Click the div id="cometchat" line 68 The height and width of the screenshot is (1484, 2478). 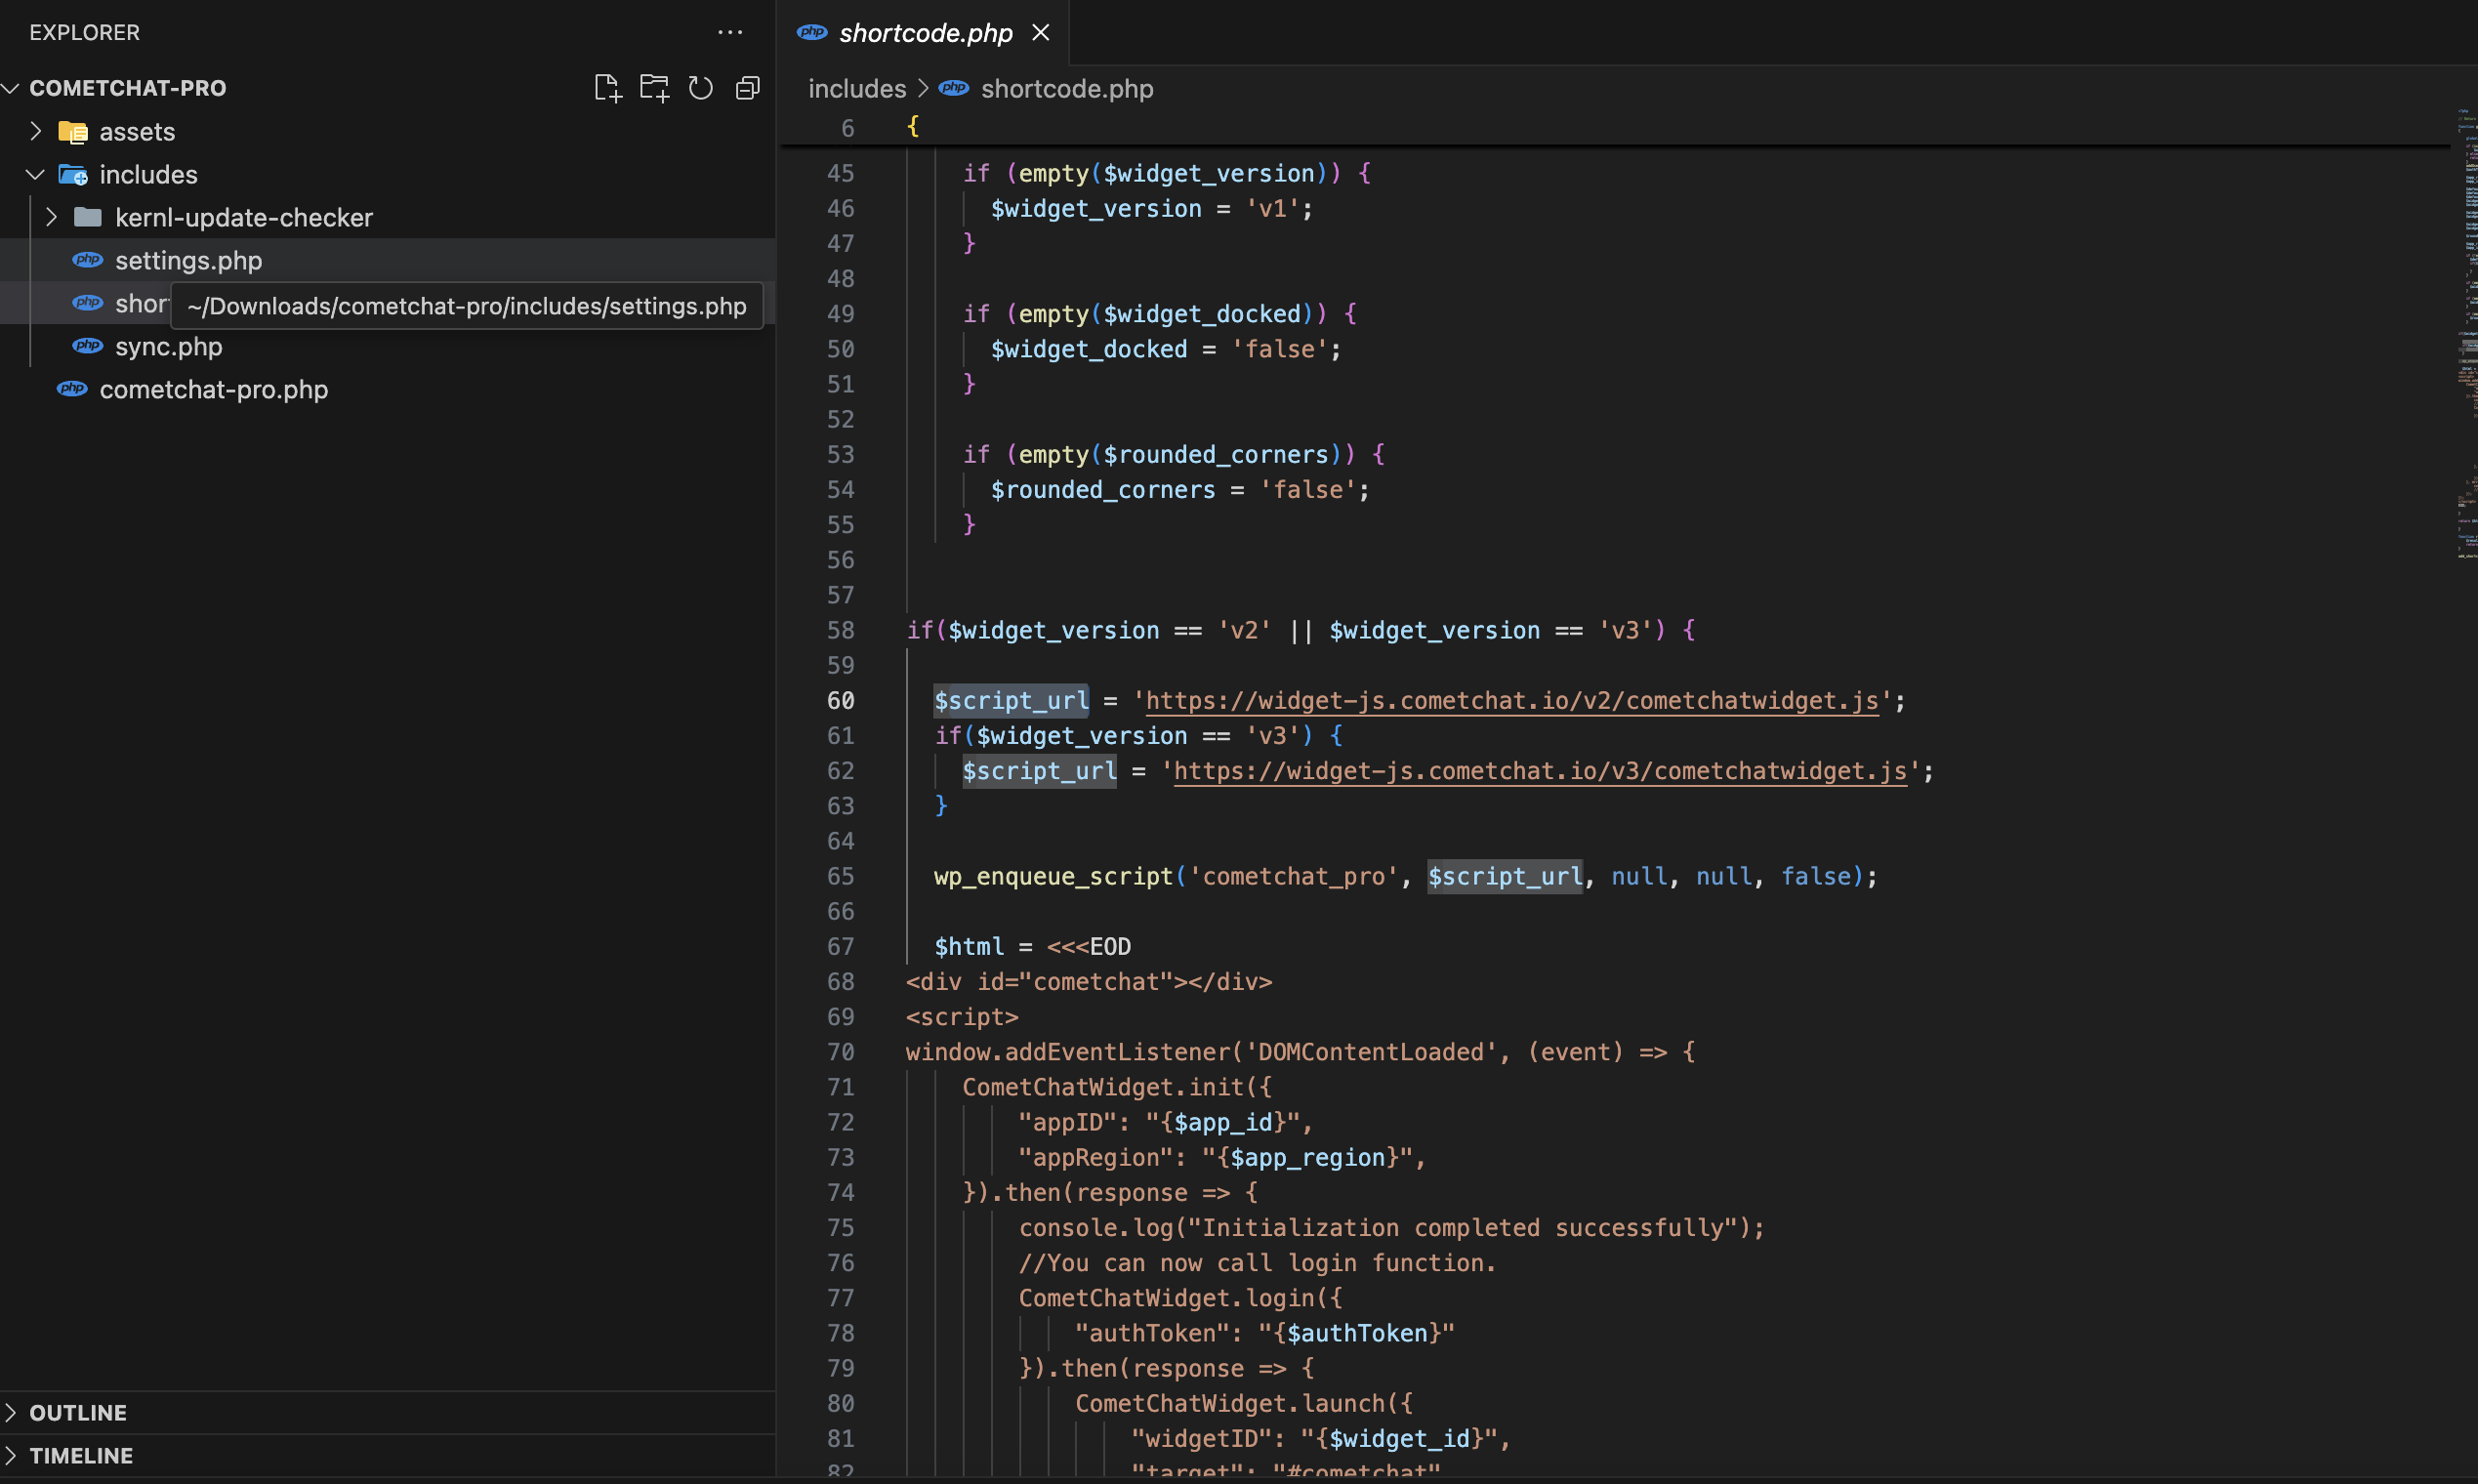point(1089,982)
